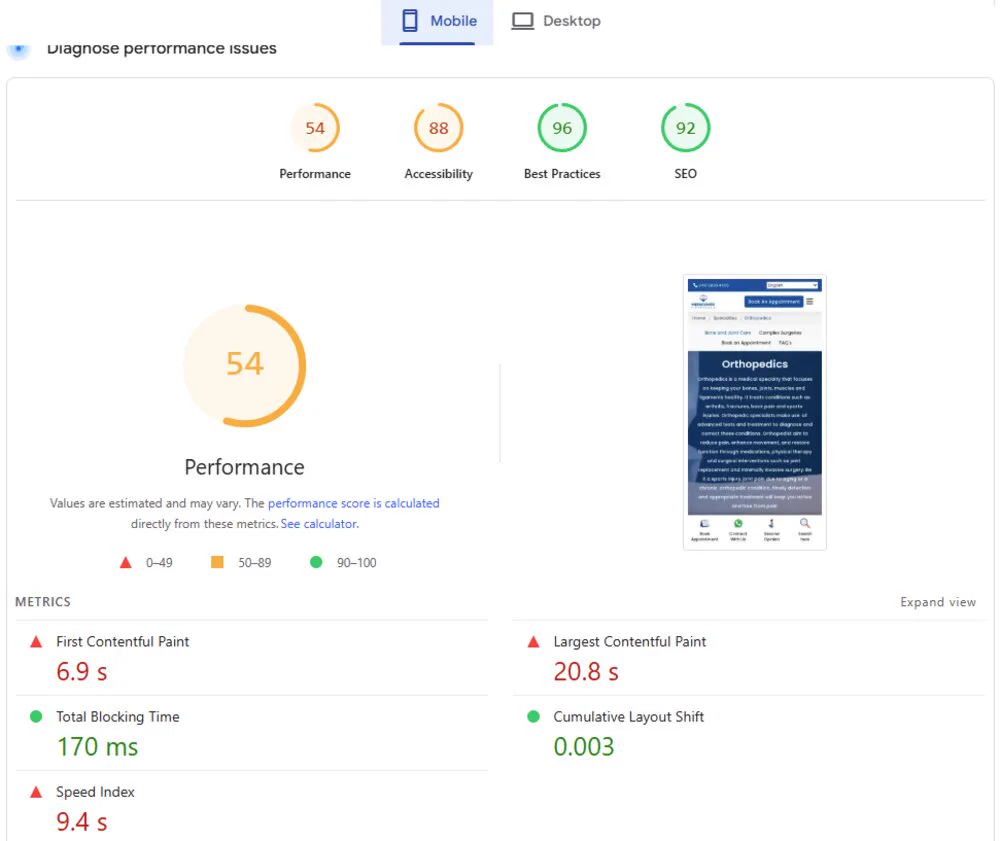Click the 'METRICS' section heading
Screen dimensions: 1000x841
pyautogui.click(x=43, y=602)
